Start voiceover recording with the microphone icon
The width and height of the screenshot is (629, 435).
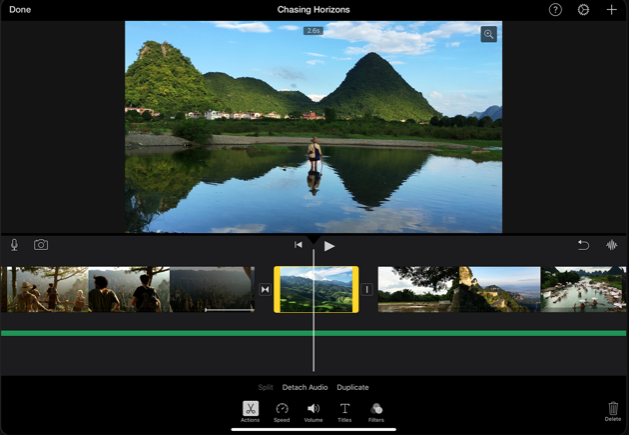(x=15, y=245)
